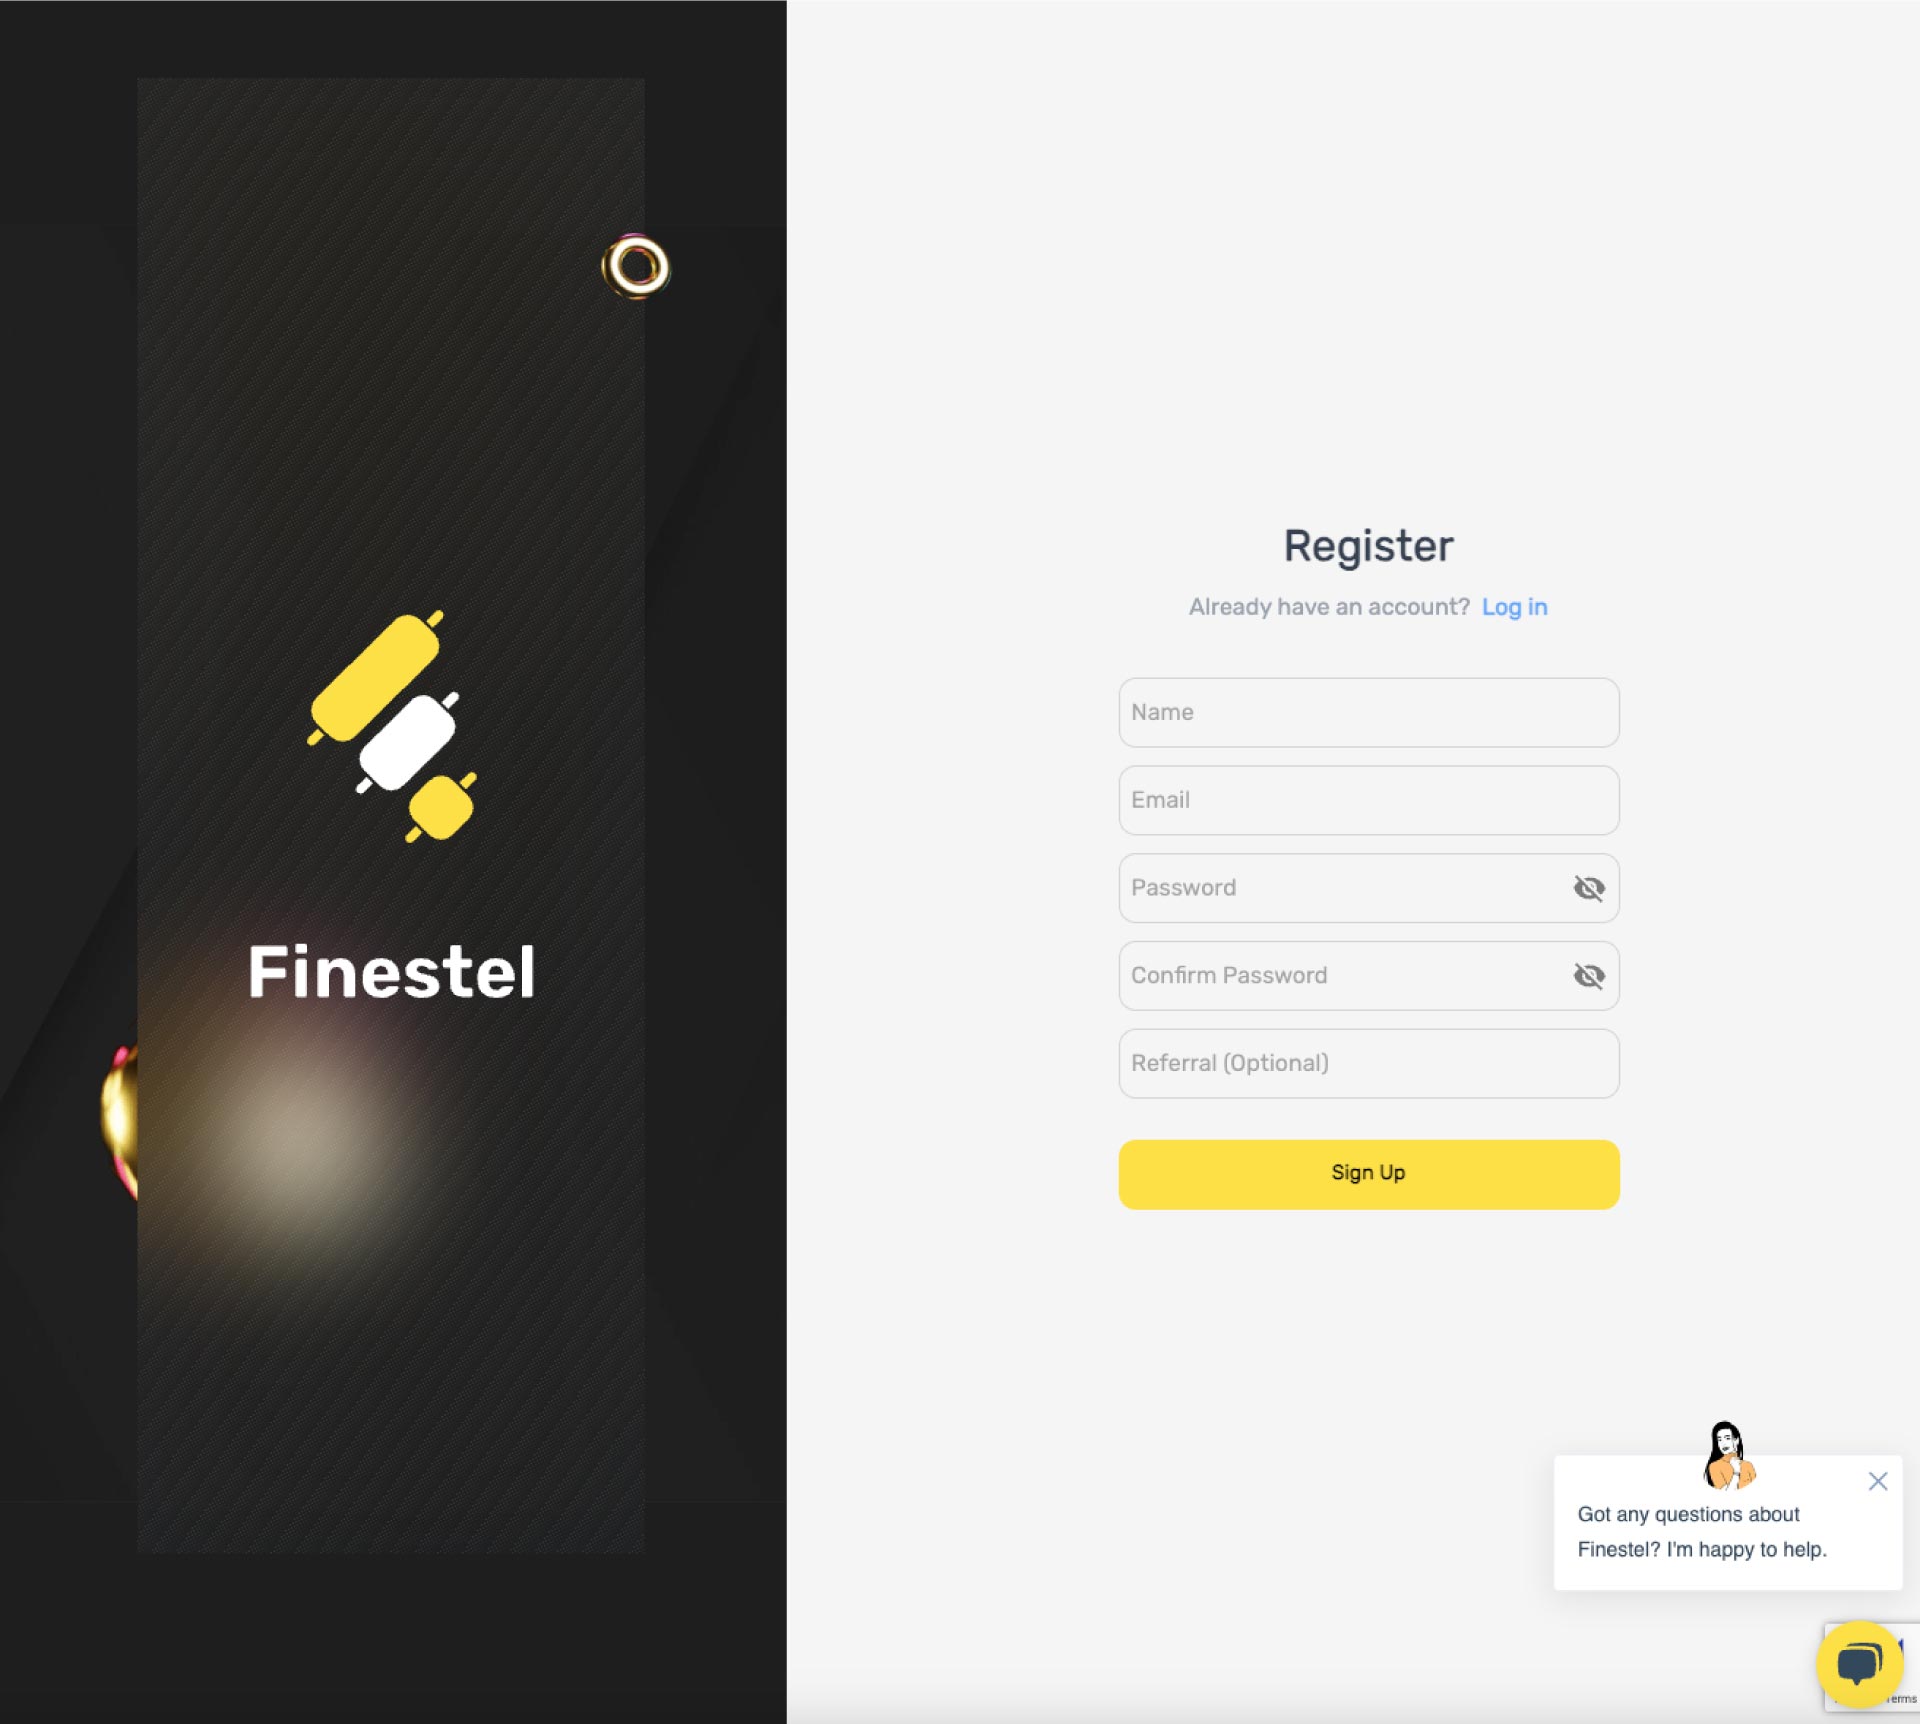Click the Confirm Password input field
Image resolution: width=1920 pixels, height=1724 pixels.
point(1366,975)
